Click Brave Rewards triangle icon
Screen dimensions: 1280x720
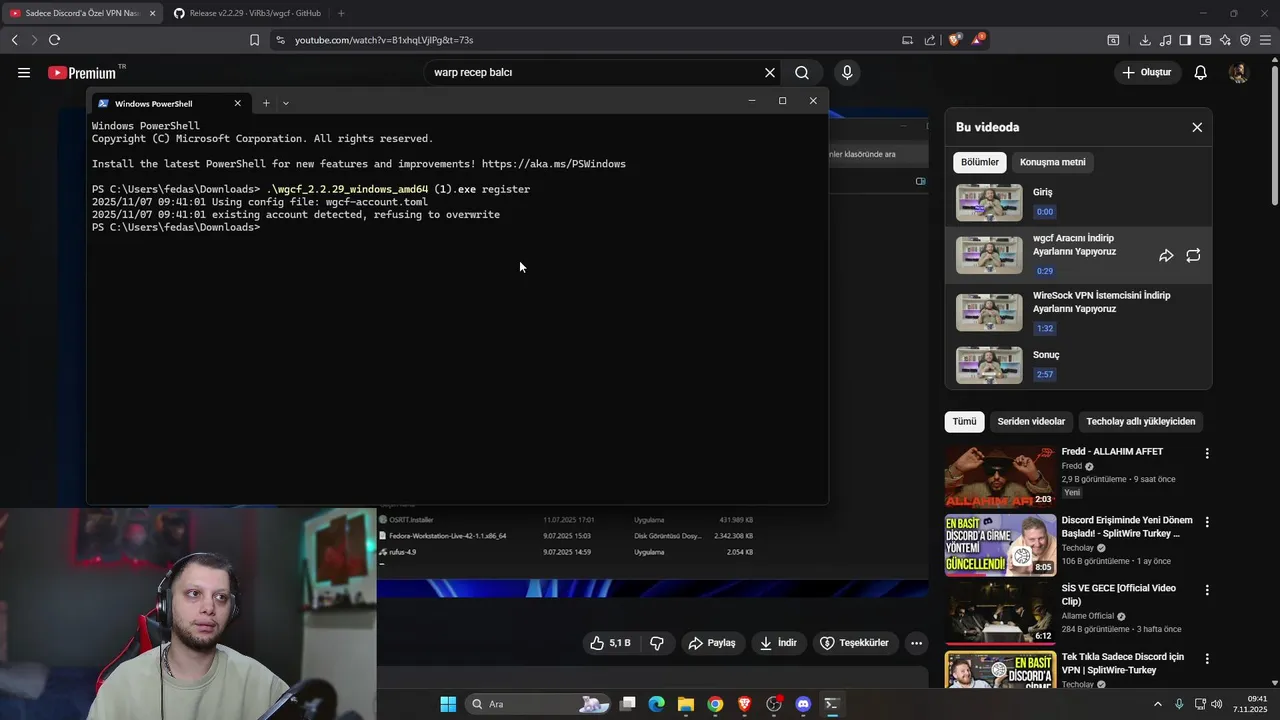977,40
